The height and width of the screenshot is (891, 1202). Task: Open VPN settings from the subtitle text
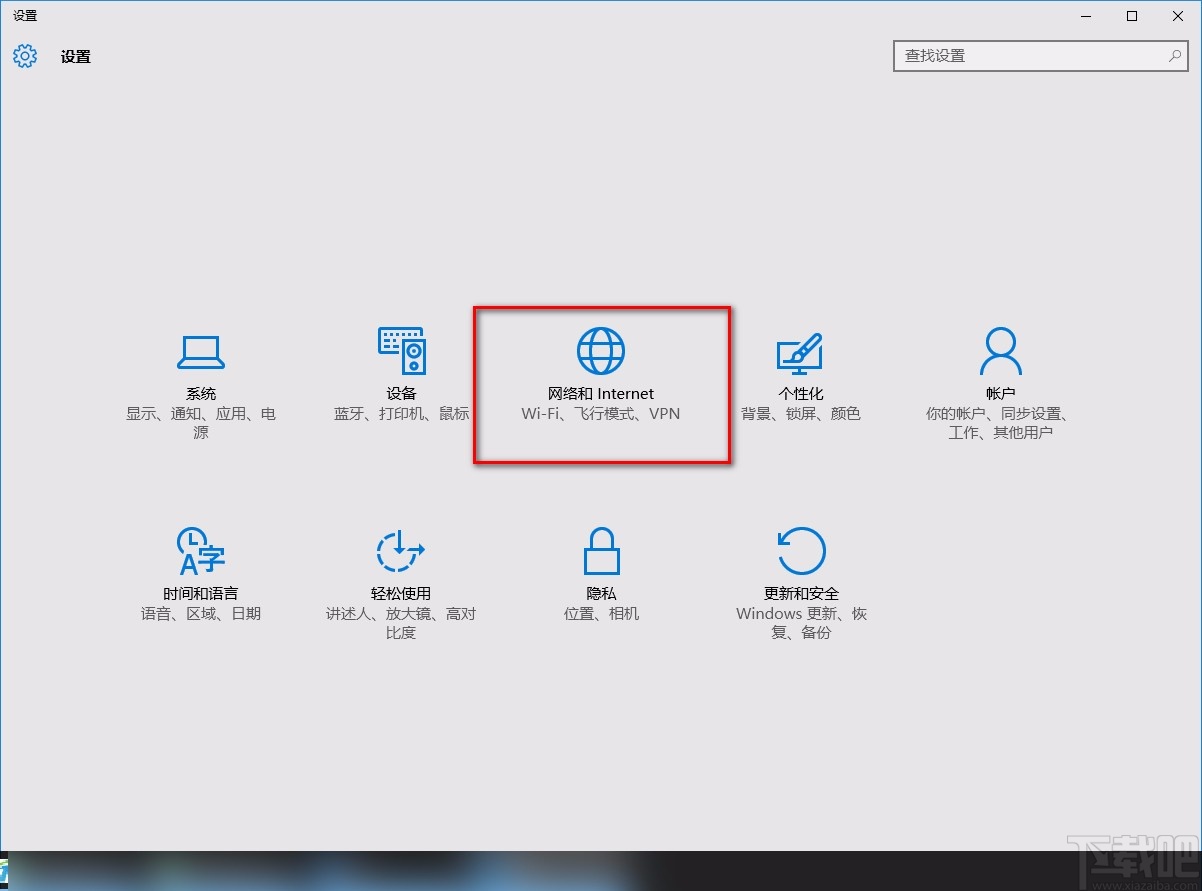[x=664, y=413]
